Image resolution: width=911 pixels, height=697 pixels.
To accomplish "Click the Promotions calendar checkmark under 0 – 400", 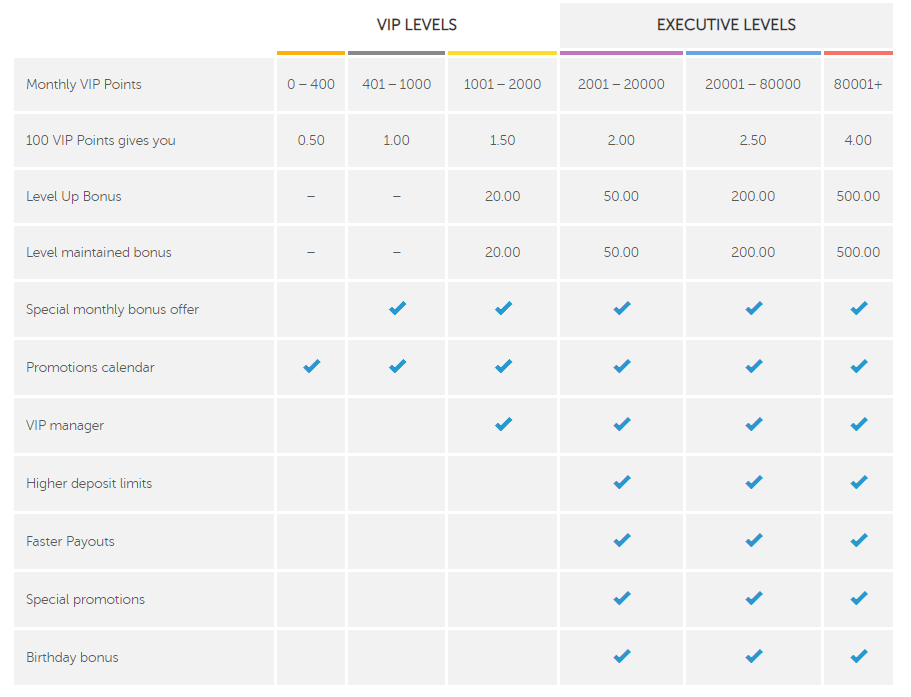I will (x=311, y=366).
